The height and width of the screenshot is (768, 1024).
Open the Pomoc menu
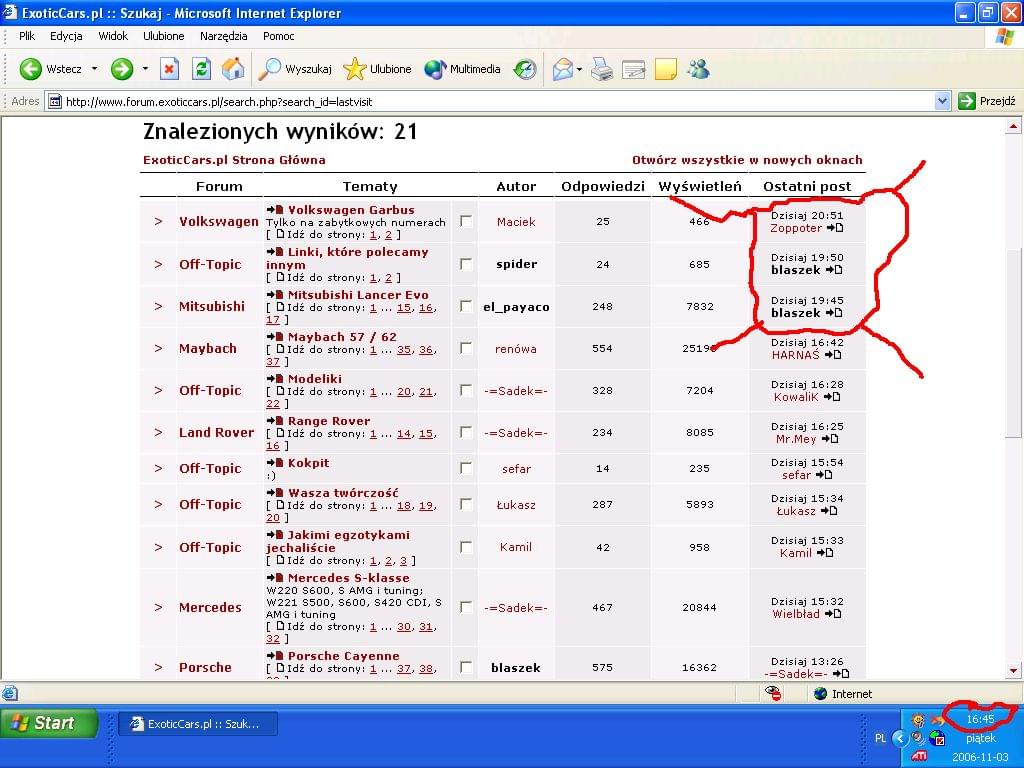click(279, 36)
